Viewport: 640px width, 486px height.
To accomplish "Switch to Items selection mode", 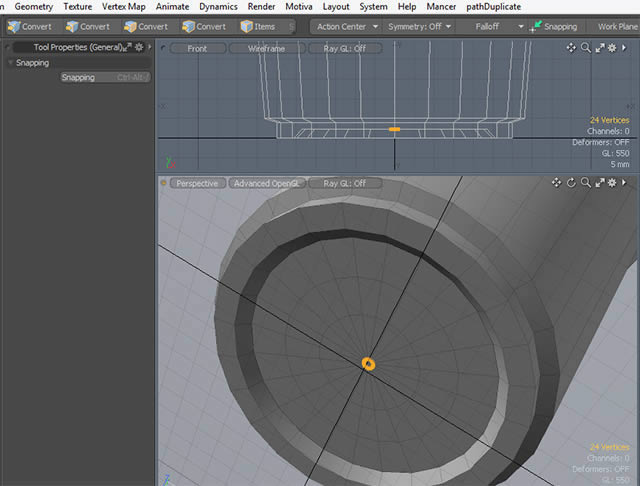I will pyautogui.click(x=258, y=27).
